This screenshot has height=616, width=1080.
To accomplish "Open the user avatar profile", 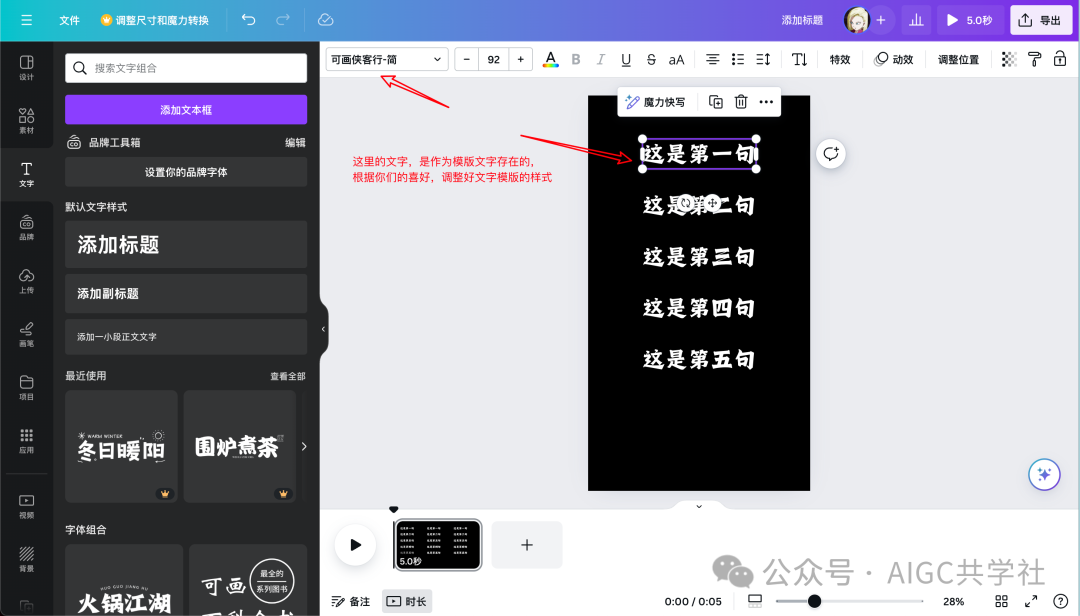I will [x=857, y=20].
